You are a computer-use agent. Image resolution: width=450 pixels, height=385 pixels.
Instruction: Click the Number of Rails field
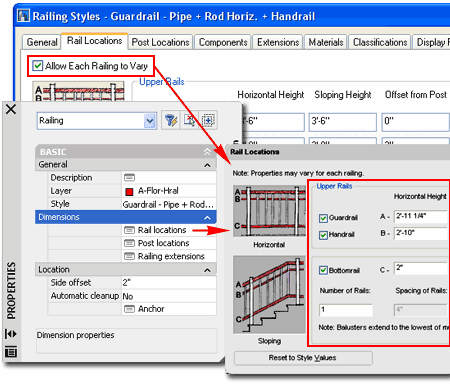[346, 310]
